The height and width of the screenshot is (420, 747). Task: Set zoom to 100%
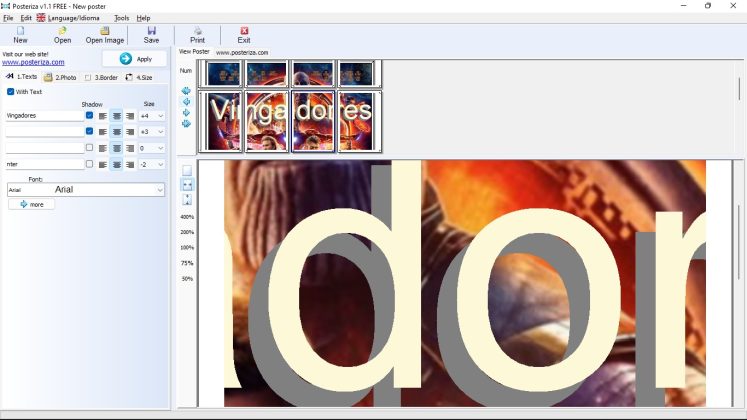click(187, 248)
